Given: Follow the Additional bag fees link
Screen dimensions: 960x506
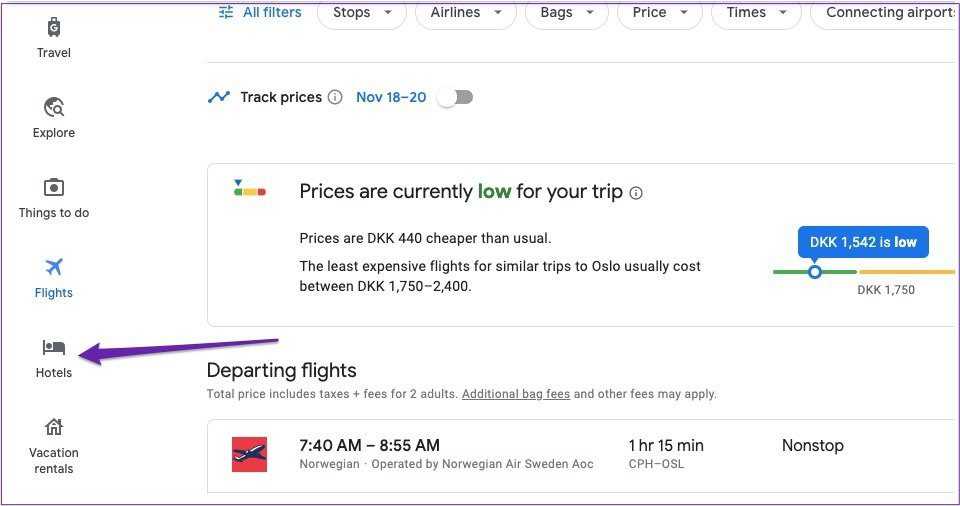Looking at the screenshot, I should point(515,394).
